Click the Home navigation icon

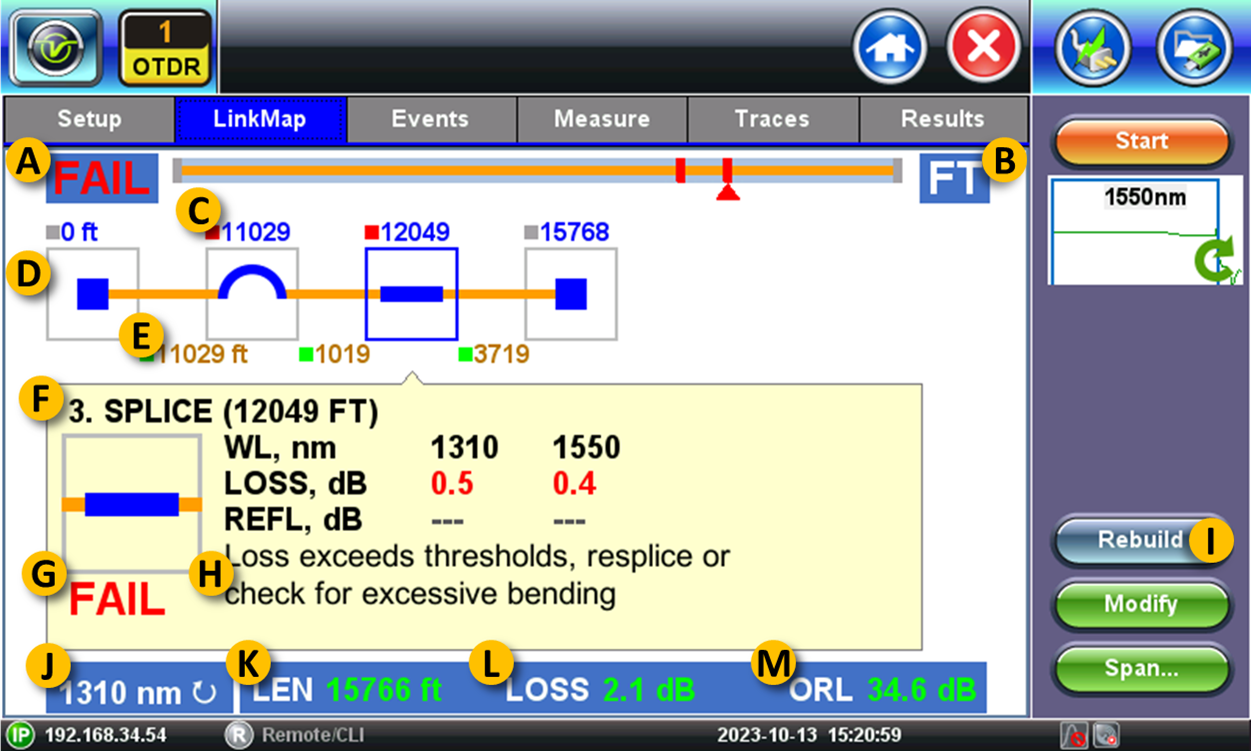click(x=889, y=45)
